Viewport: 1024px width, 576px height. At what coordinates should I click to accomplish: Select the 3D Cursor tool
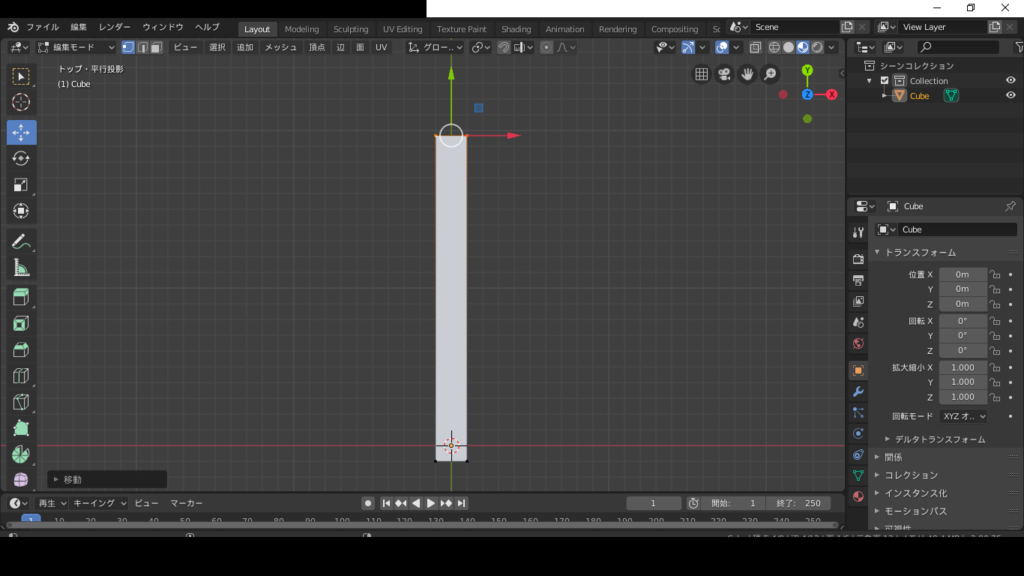(x=21, y=102)
